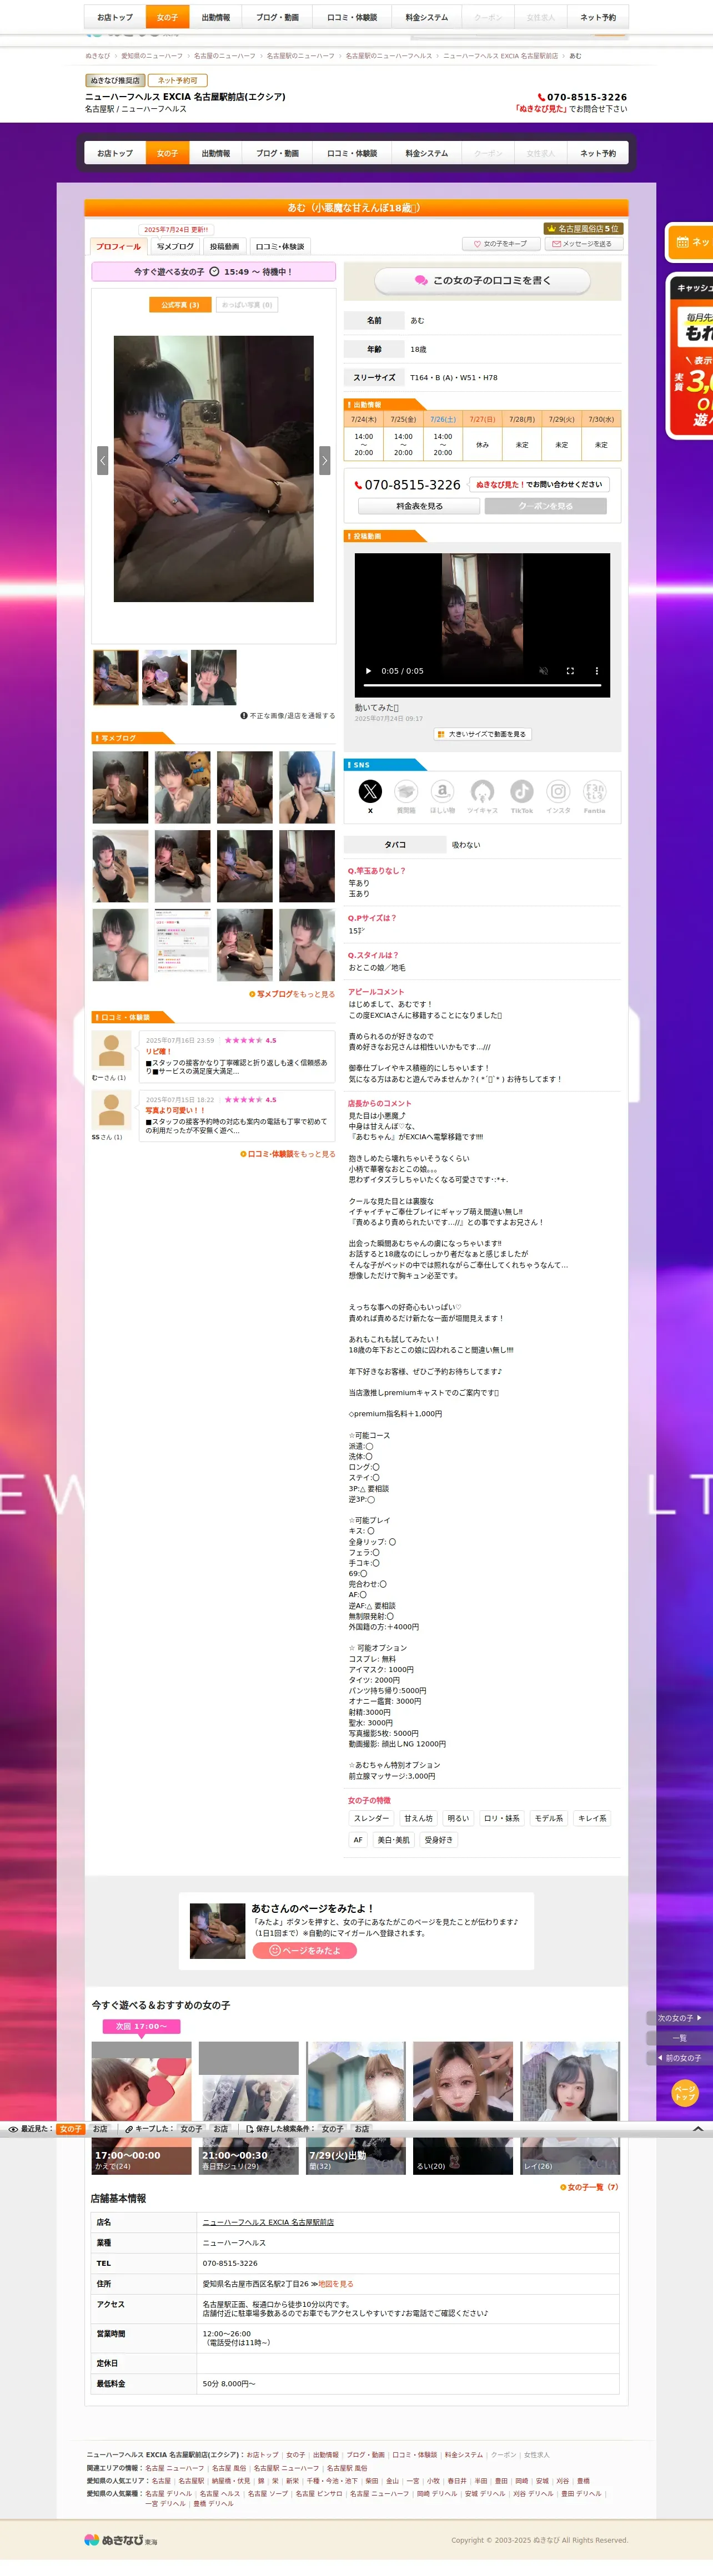The height and width of the screenshot is (2576, 713).
Task: Show the previous photo with left arrow
Action: pos(102,460)
